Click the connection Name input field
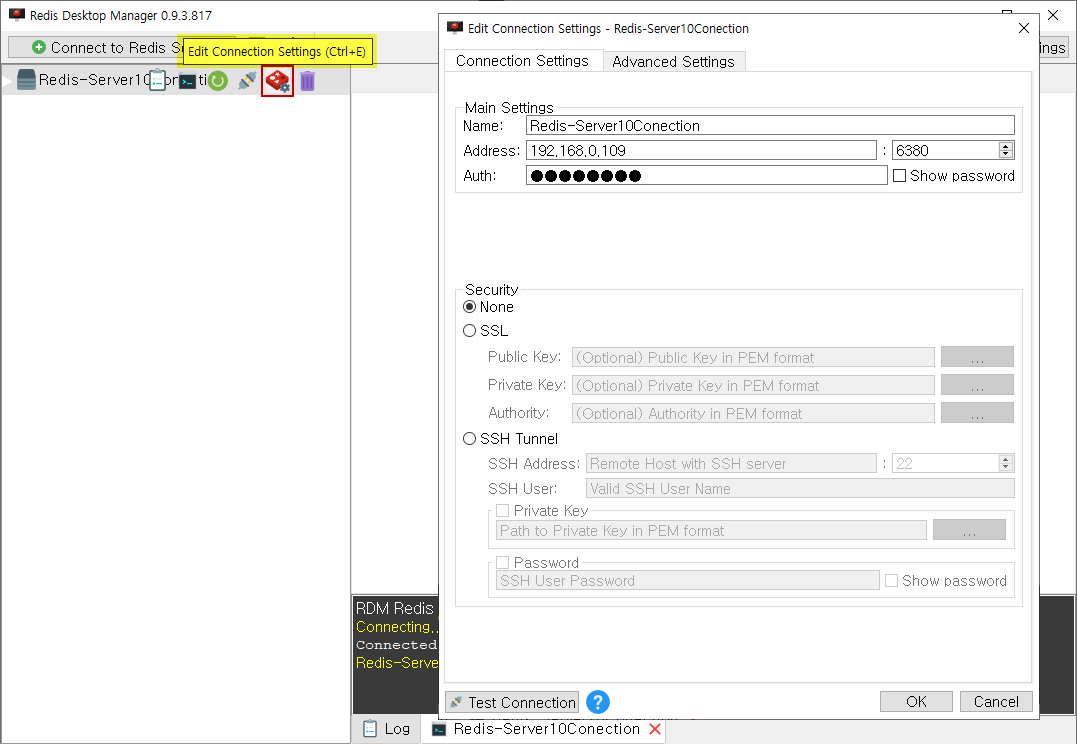1077x744 pixels. point(770,126)
